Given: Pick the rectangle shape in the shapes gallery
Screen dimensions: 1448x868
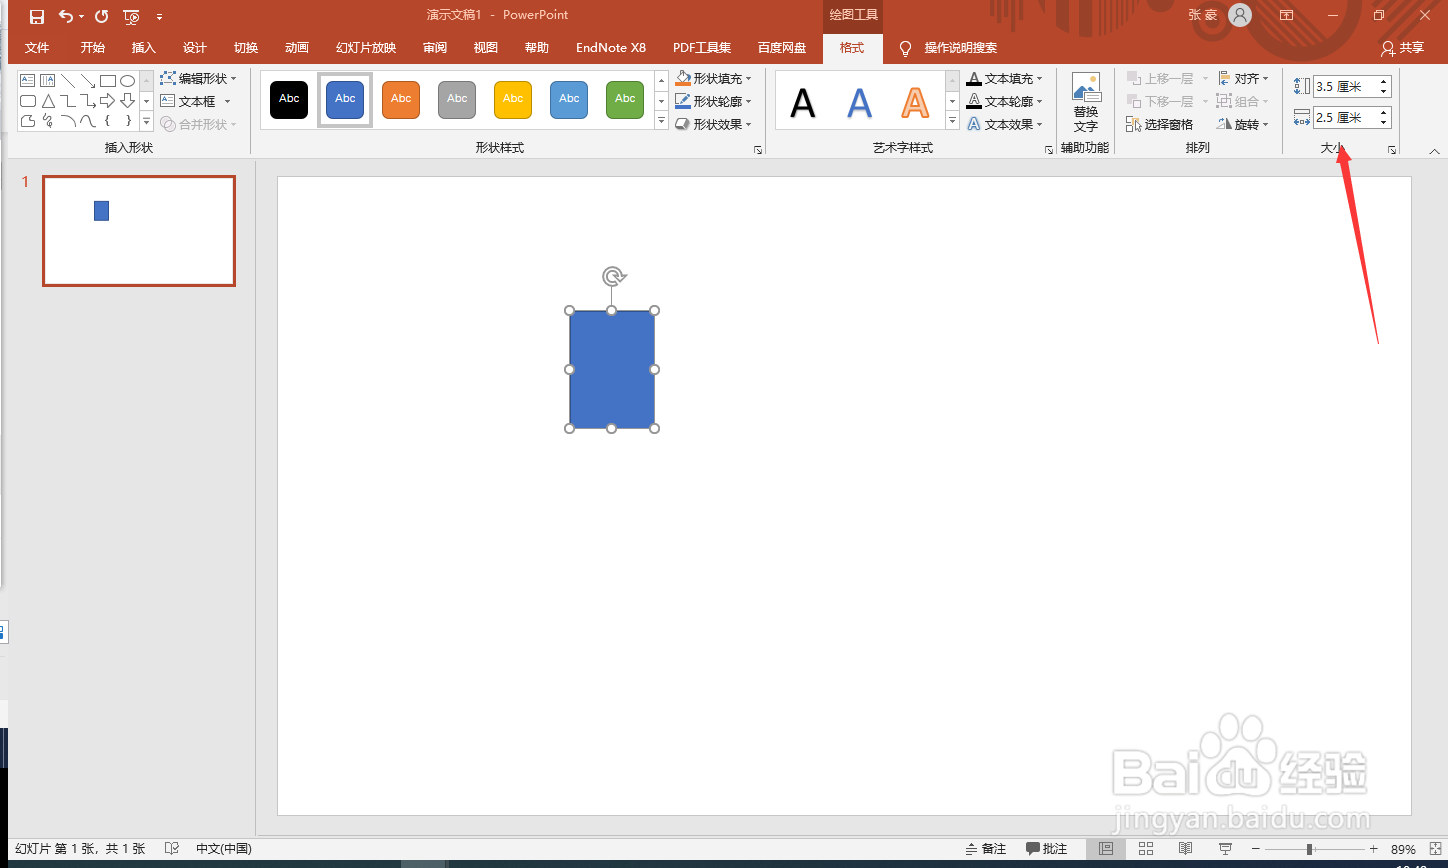Looking at the screenshot, I should coord(108,81).
